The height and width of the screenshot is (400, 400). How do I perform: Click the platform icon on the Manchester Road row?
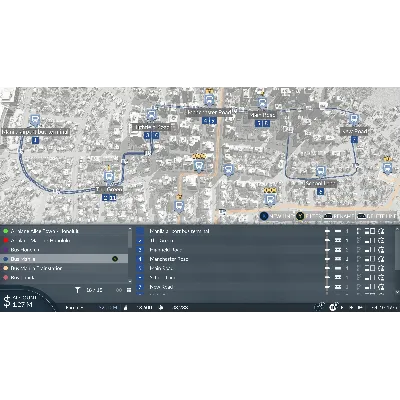(x=338, y=259)
